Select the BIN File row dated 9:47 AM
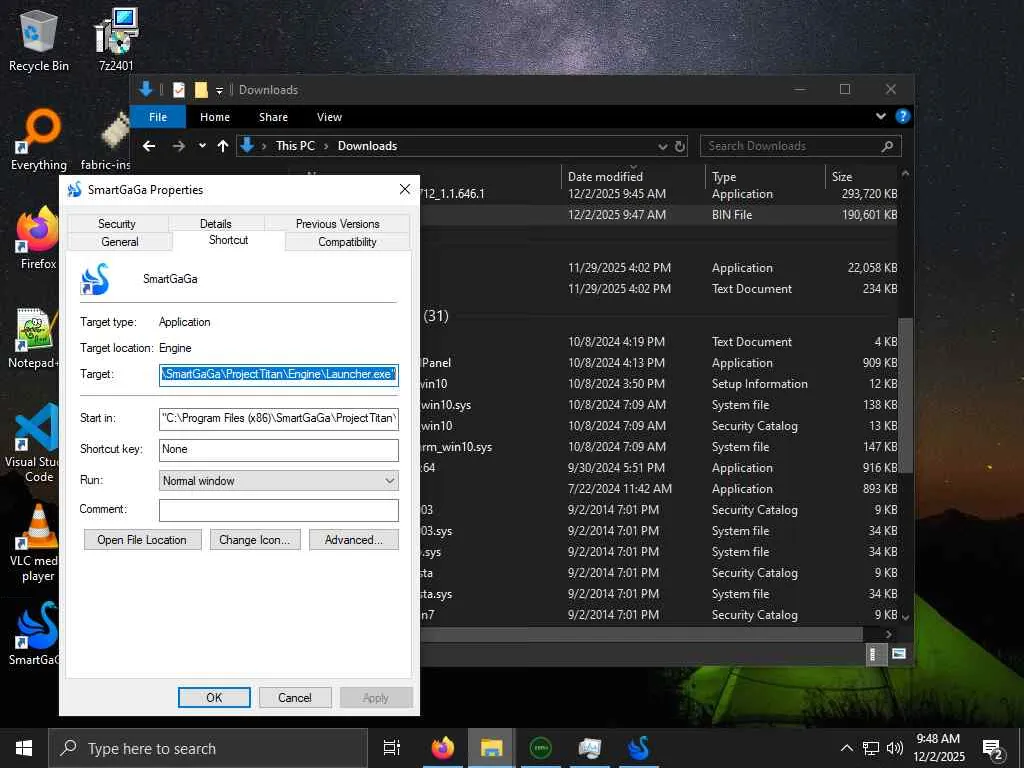The width and height of the screenshot is (1024, 768). [x=660, y=215]
